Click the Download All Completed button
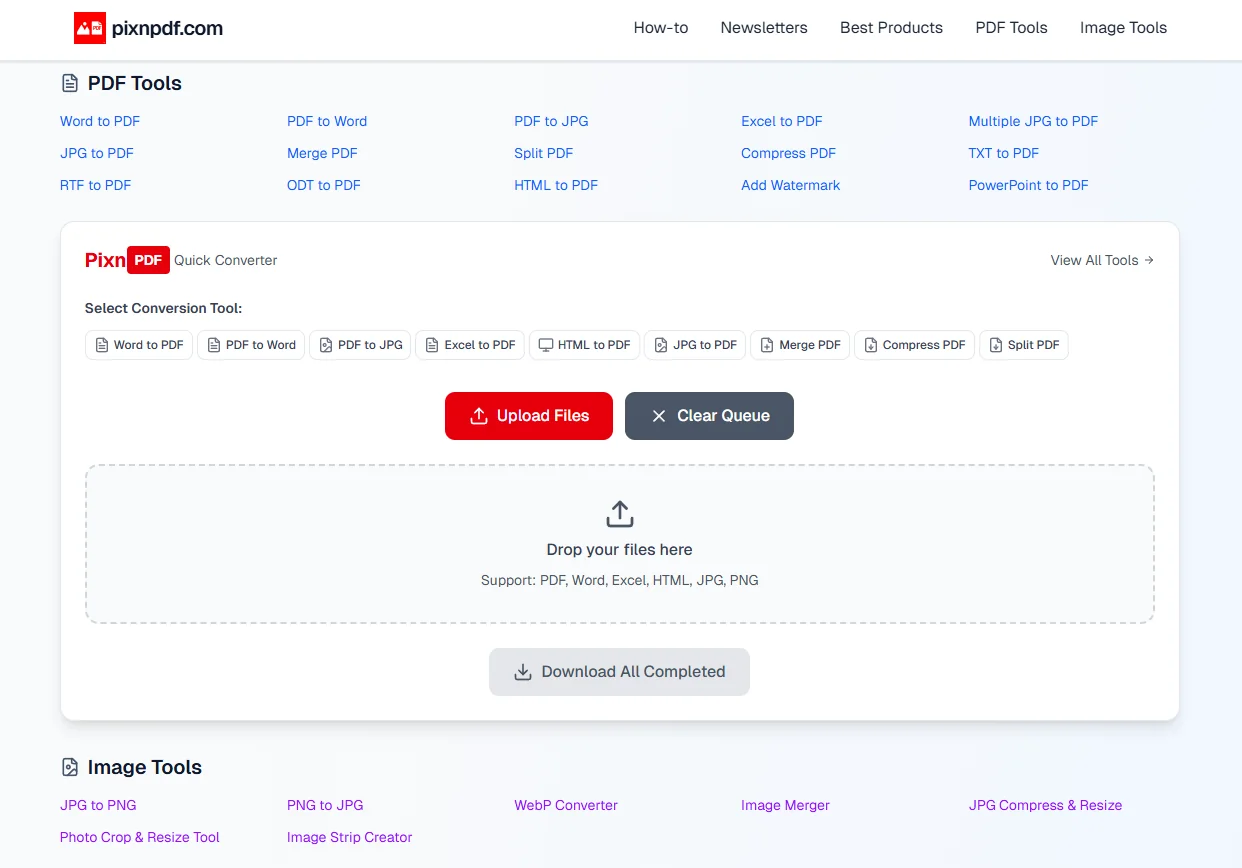This screenshot has width=1242, height=868. 619,672
